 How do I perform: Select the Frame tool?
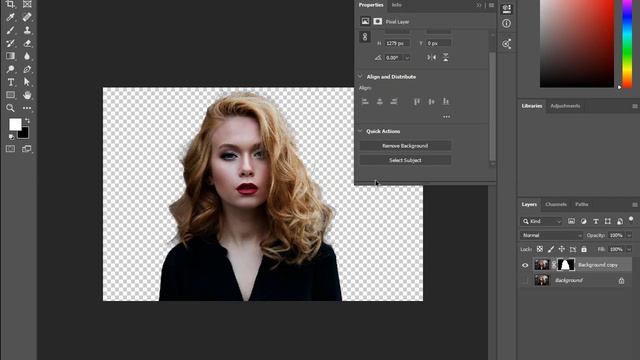[x=27, y=4]
